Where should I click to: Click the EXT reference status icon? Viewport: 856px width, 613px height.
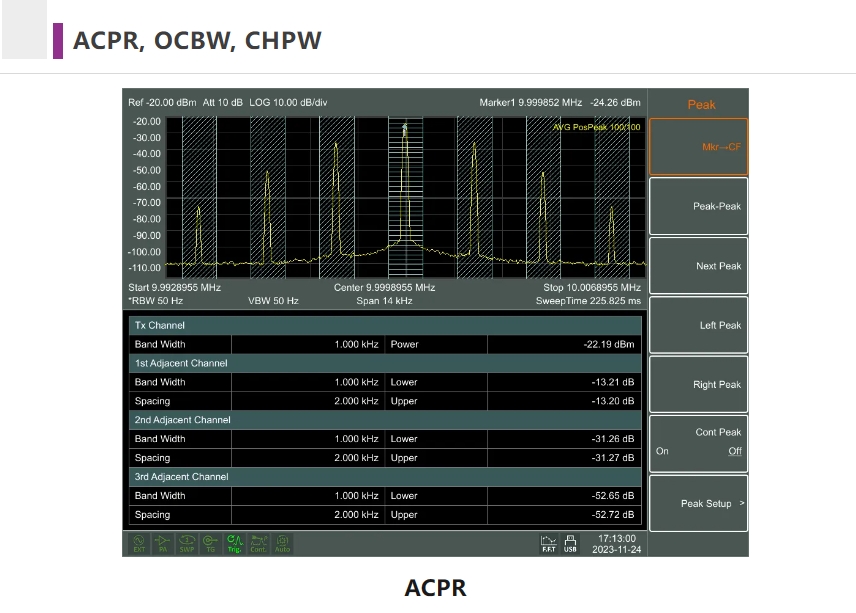pos(139,543)
